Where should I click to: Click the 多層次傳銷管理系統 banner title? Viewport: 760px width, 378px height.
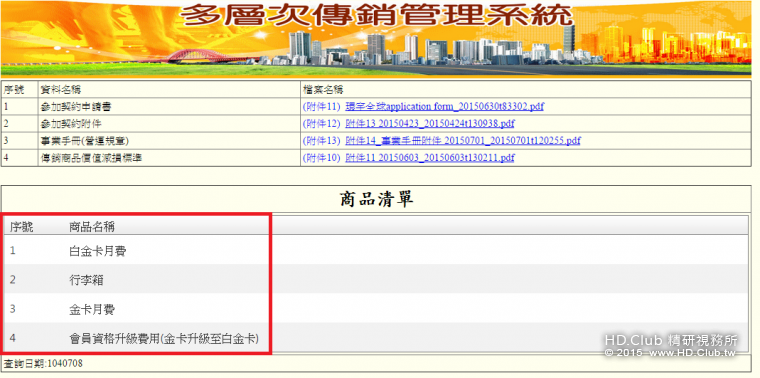tap(377, 16)
